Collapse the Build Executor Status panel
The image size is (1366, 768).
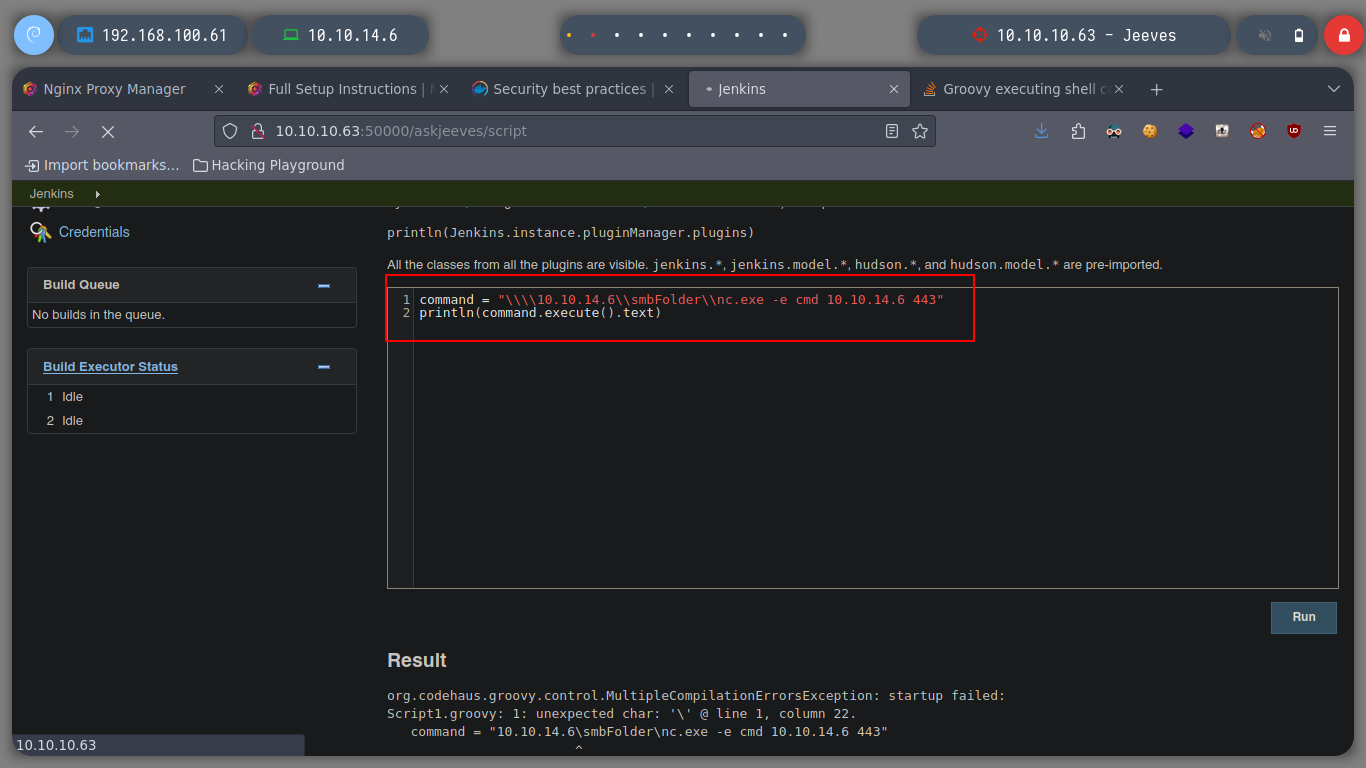pyautogui.click(x=324, y=367)
